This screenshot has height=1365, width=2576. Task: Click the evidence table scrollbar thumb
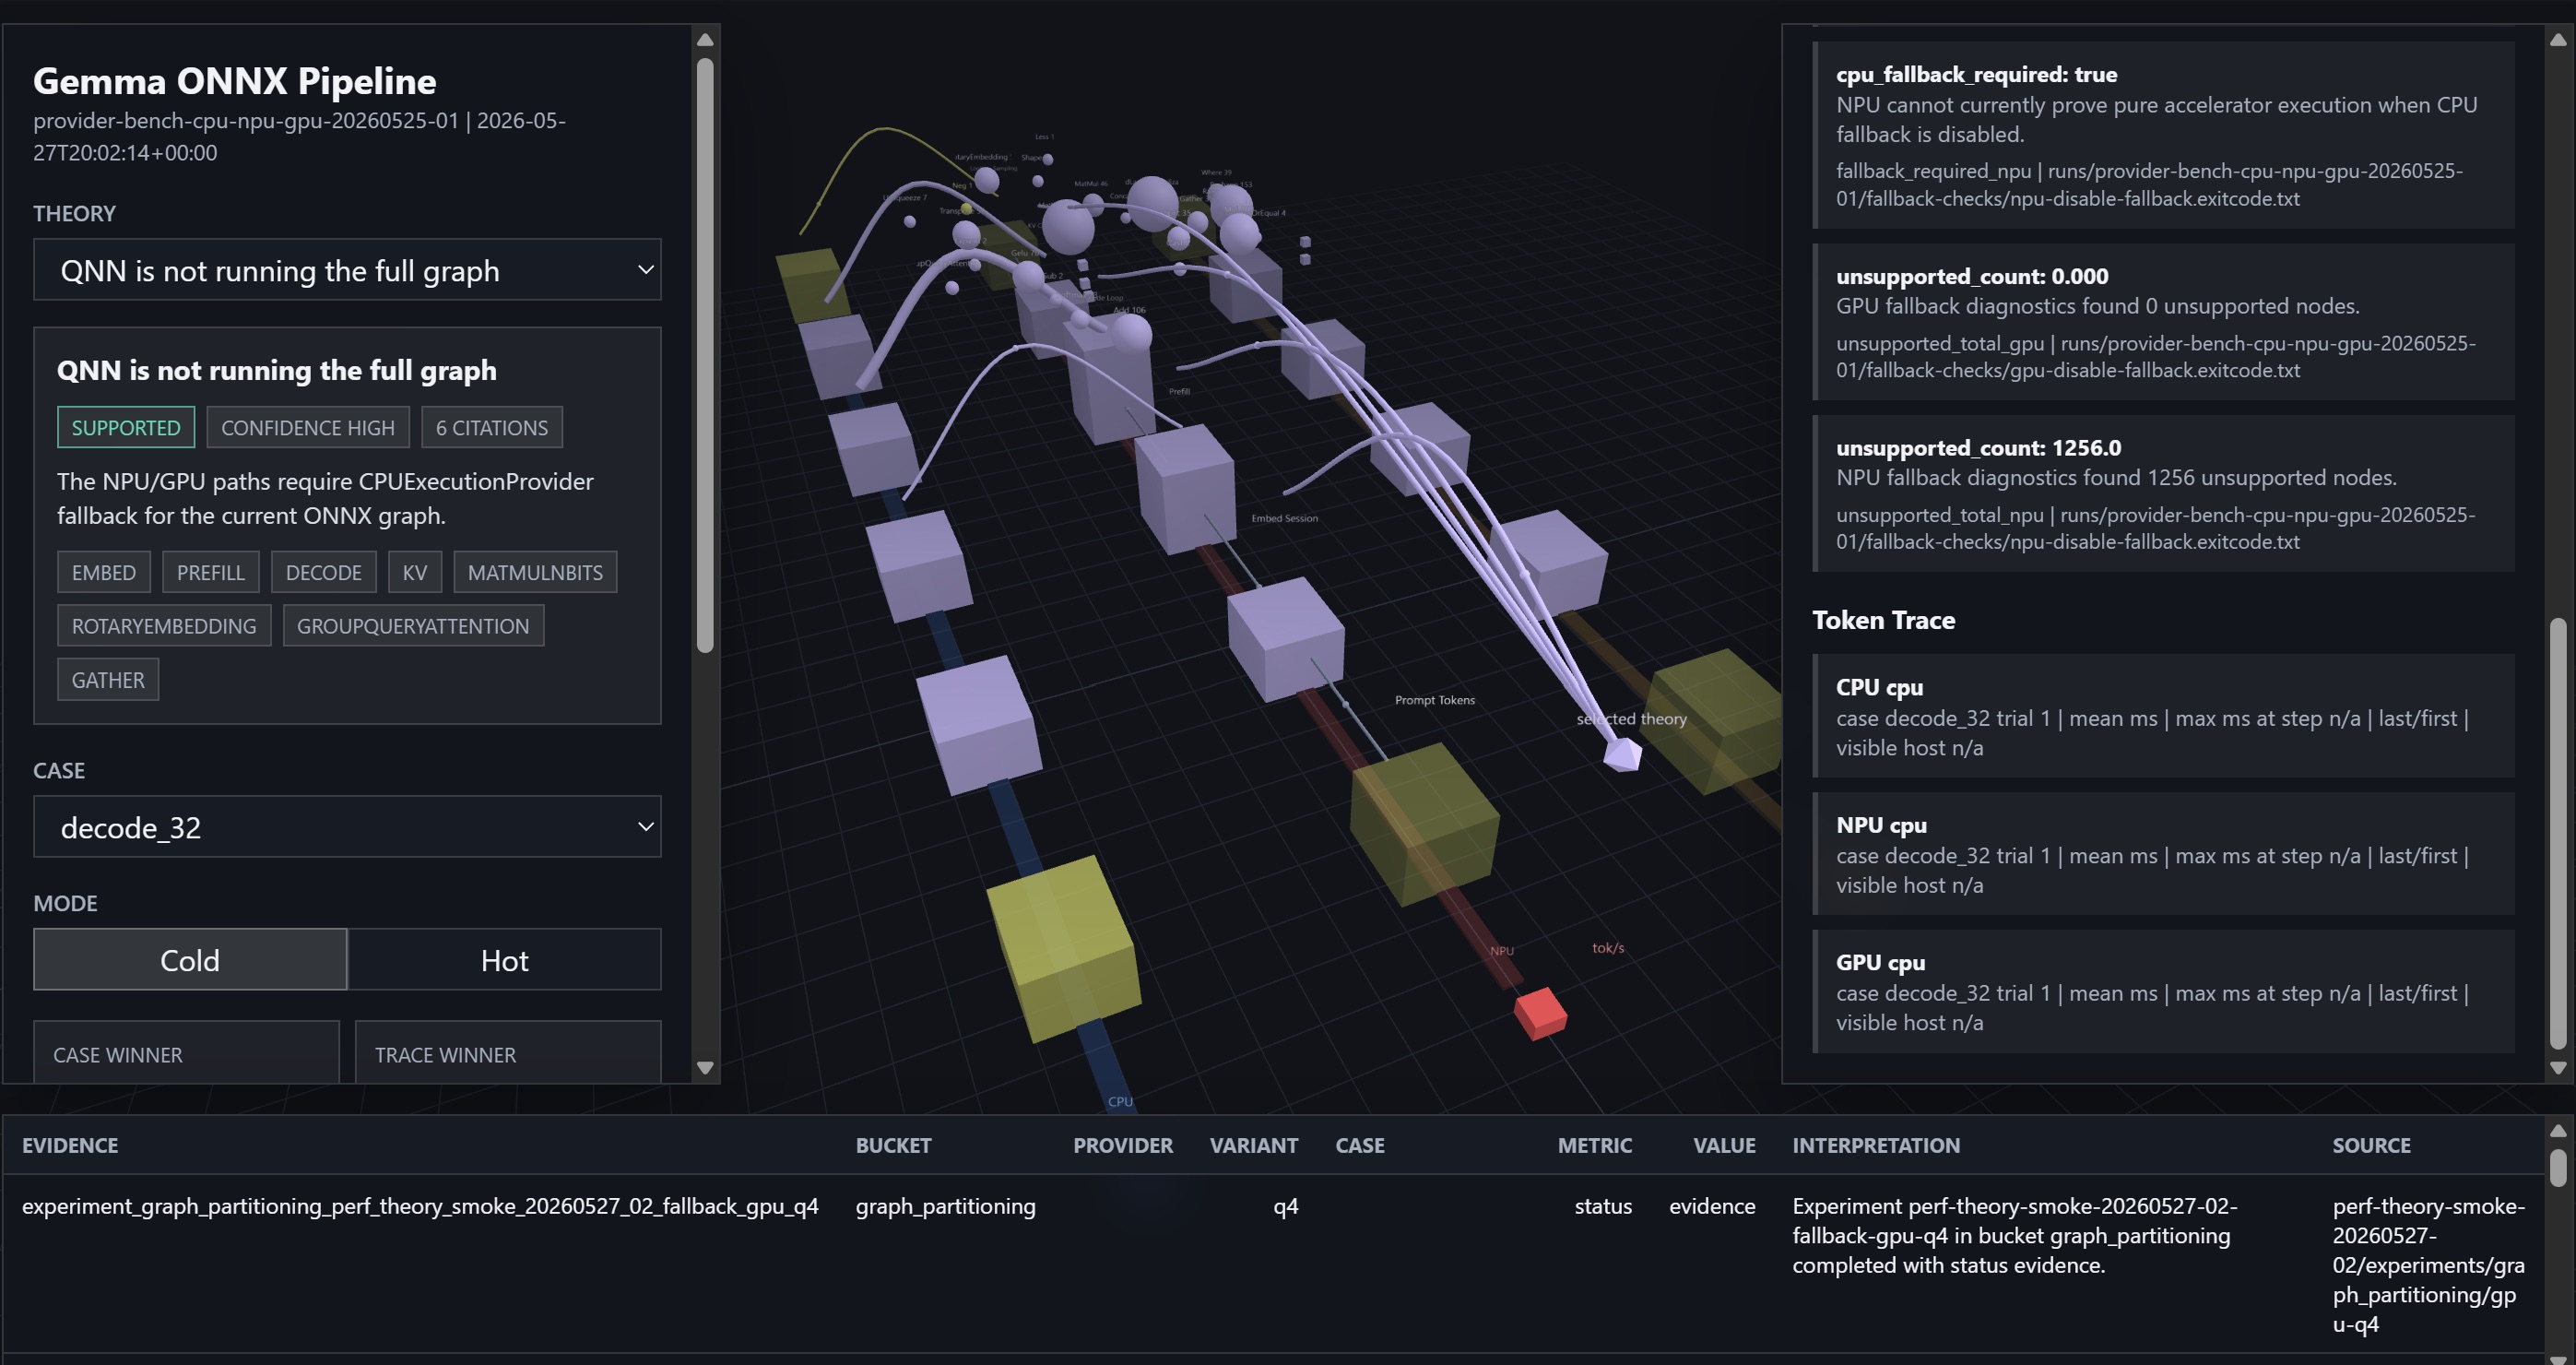pos(2558,1168)
